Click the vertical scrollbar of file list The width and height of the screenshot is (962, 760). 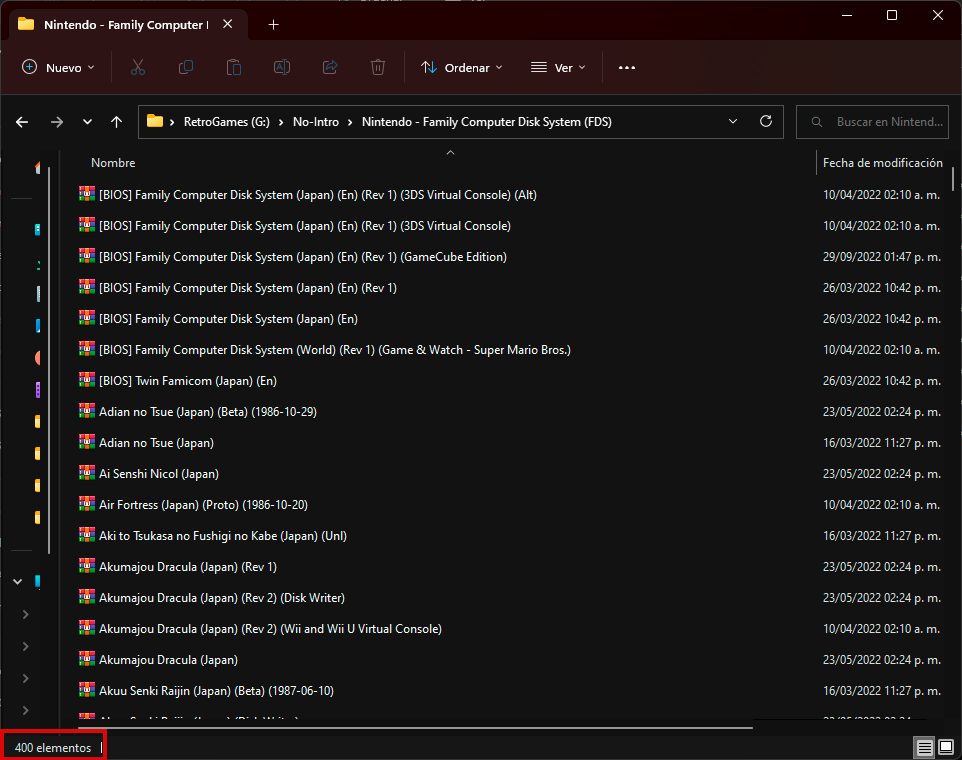(x=953, y=178)
